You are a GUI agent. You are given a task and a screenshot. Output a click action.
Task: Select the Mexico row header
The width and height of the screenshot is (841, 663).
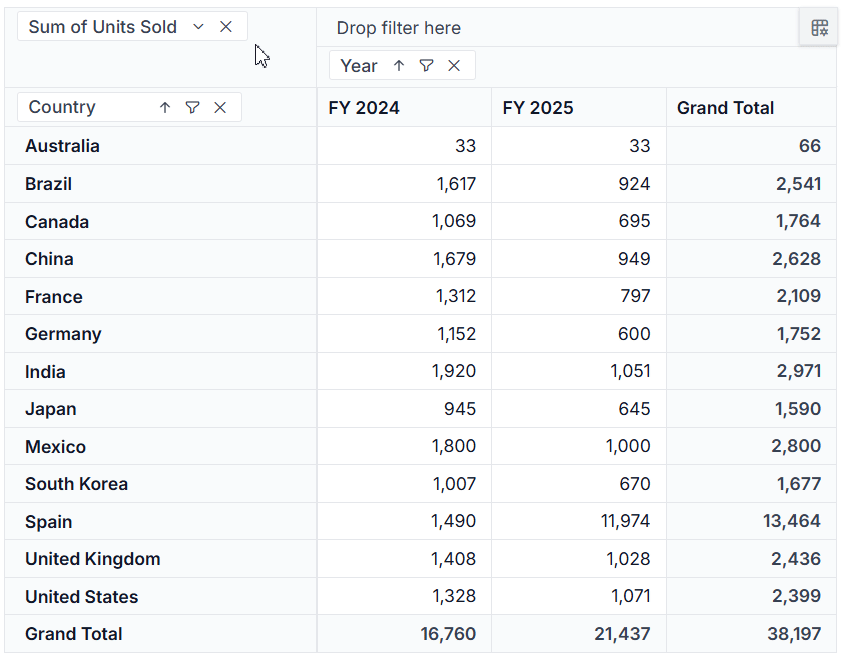coord(160,447)
